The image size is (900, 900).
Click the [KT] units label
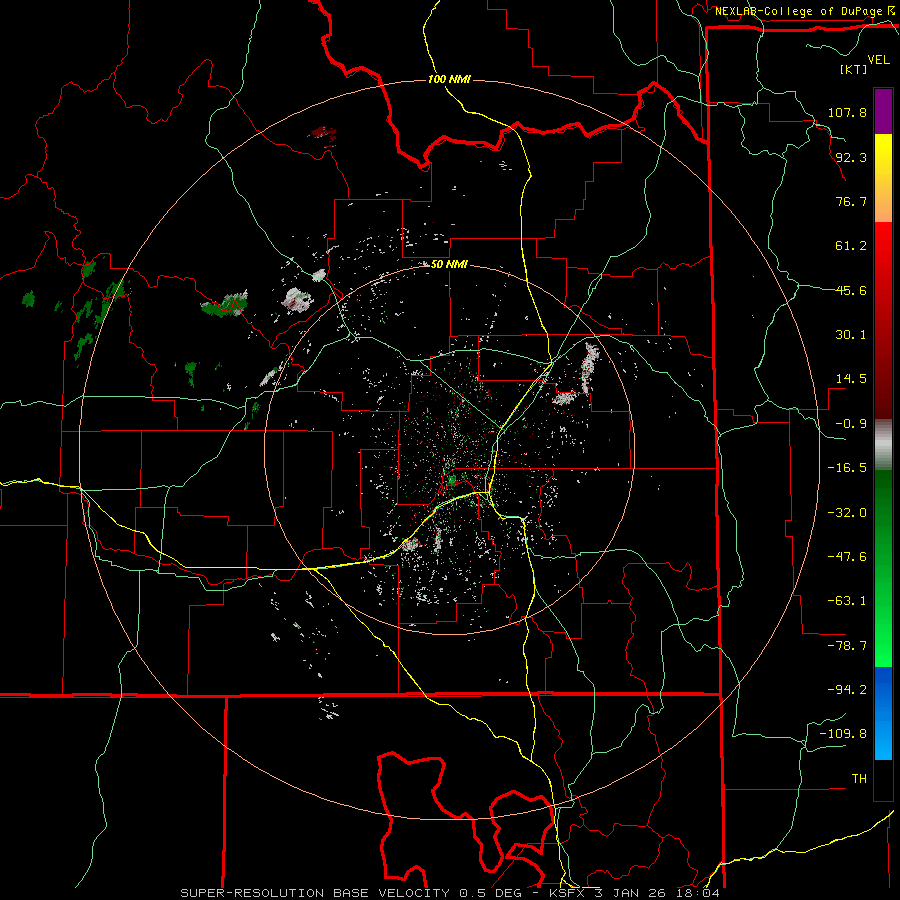pyautogui.click(x=854, y=69)
